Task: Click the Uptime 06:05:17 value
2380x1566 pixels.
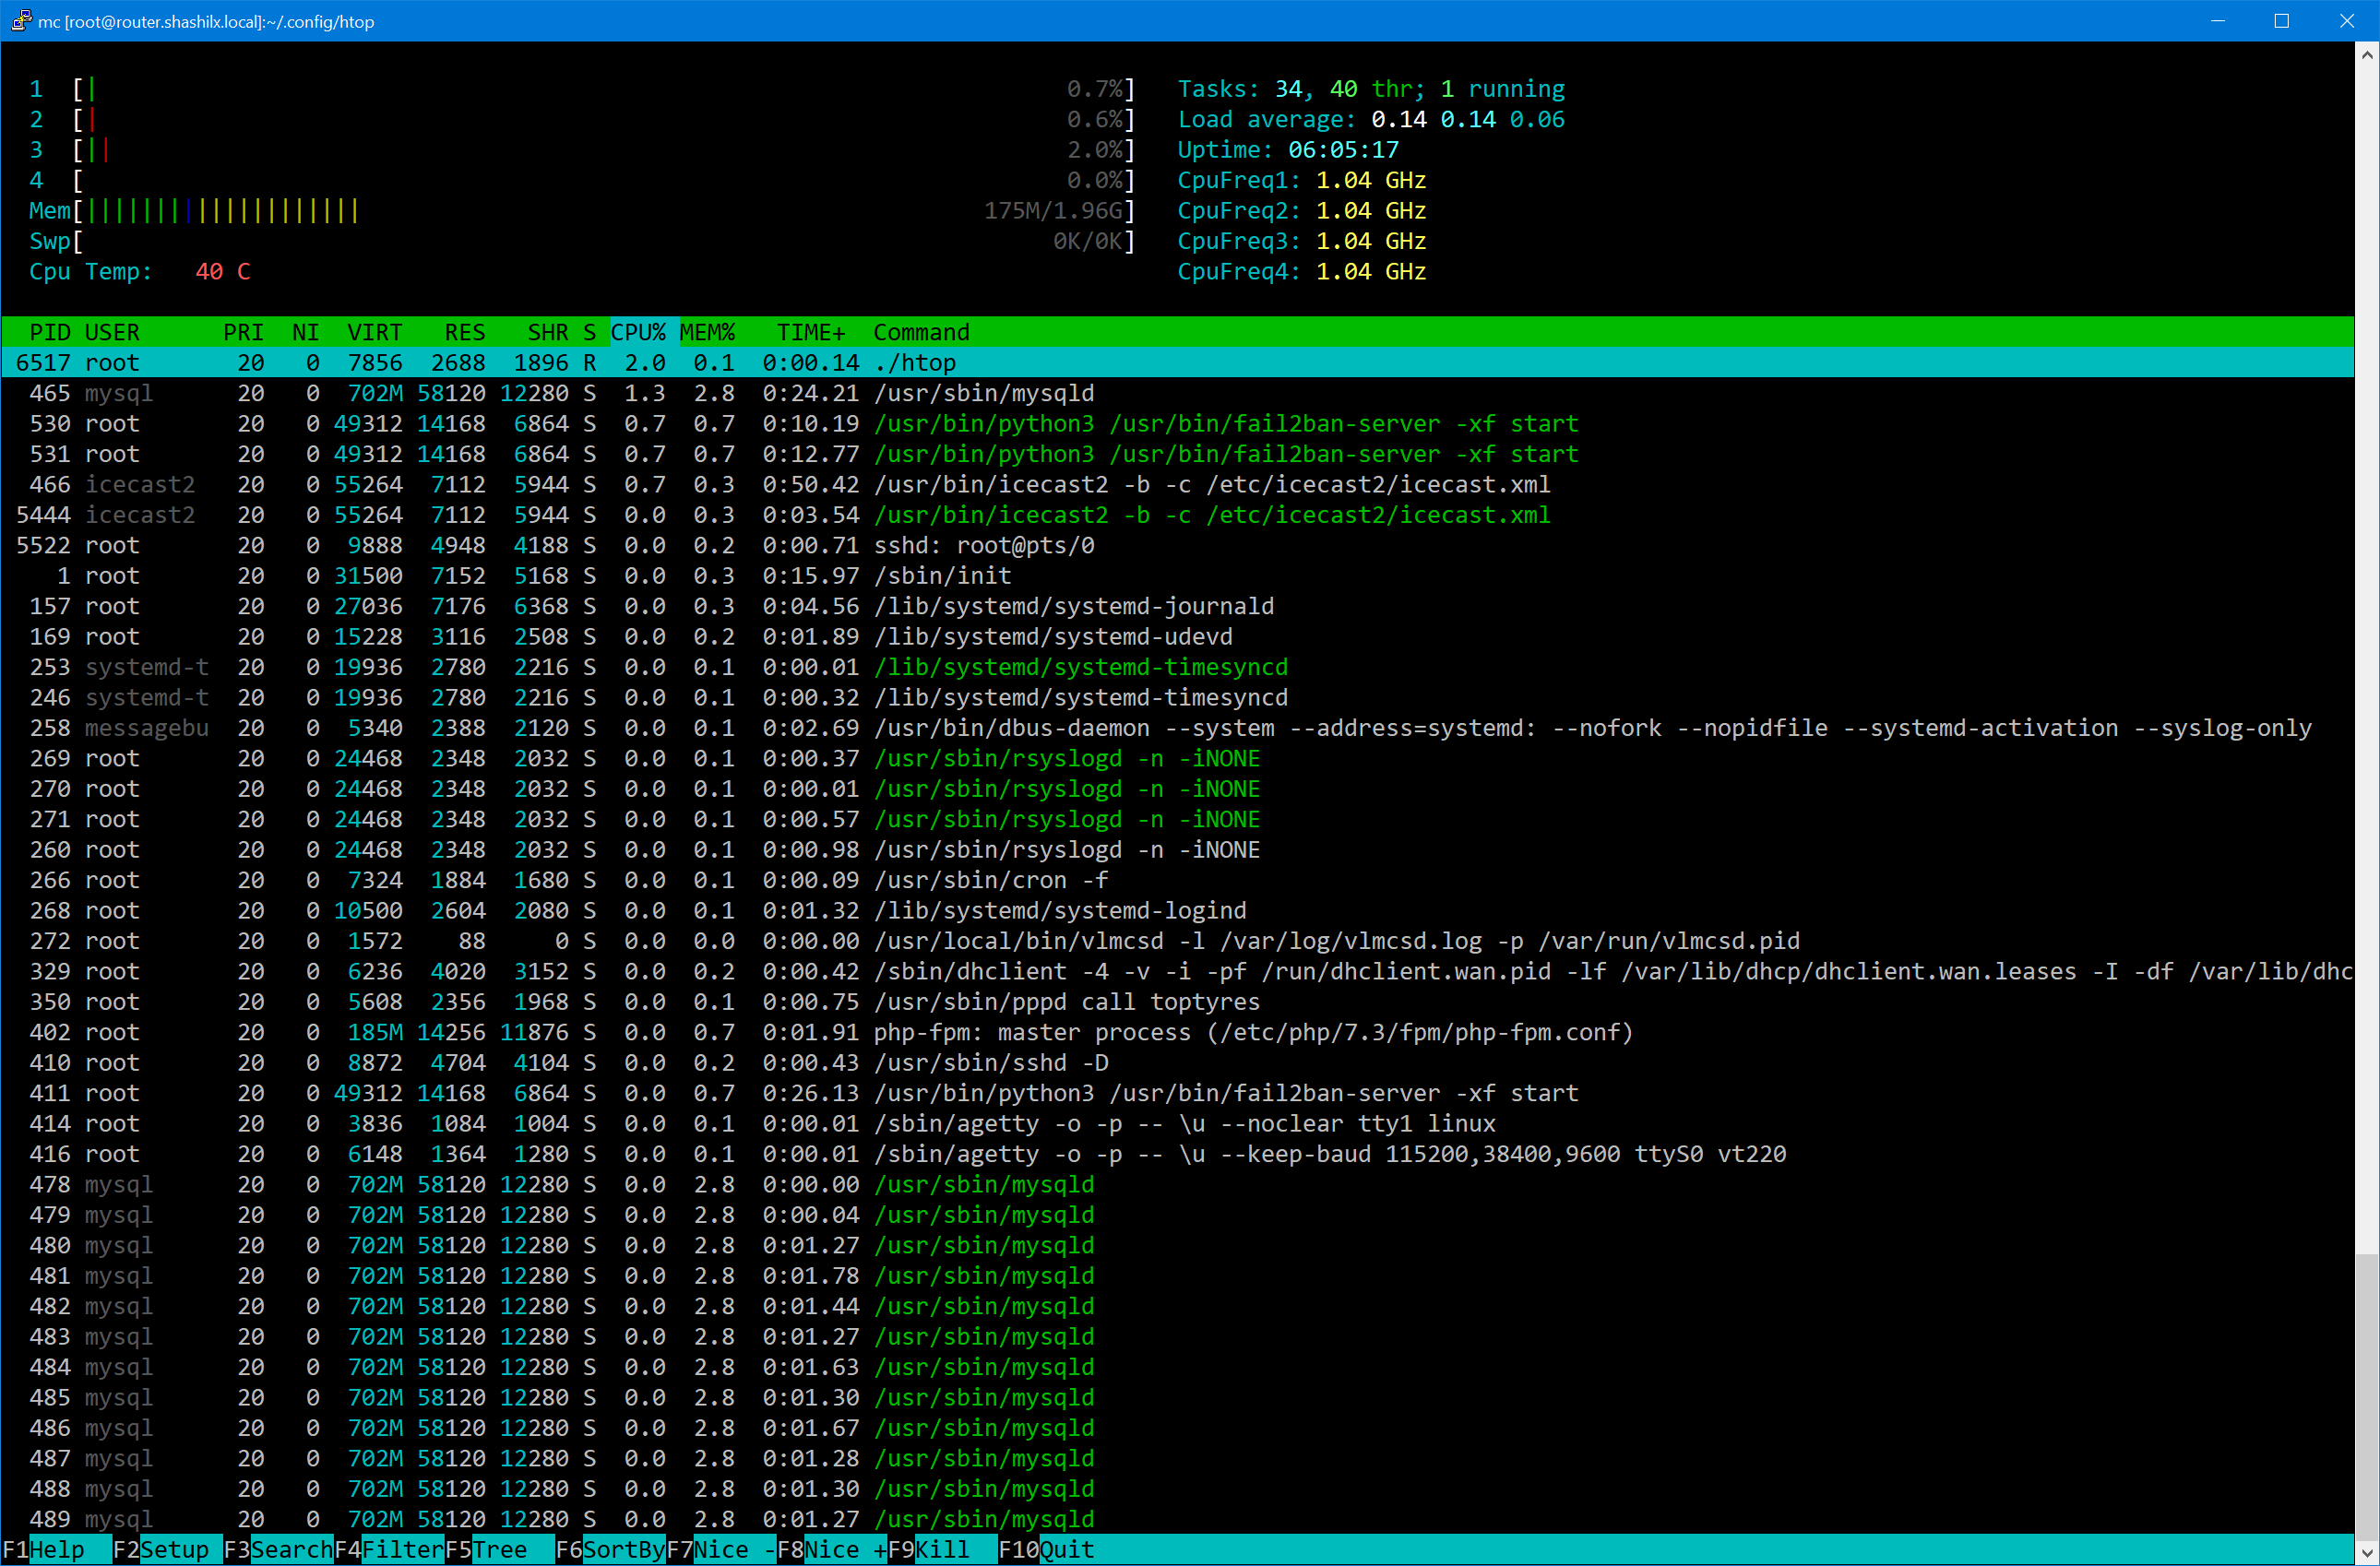Action: pos(1343,150)
